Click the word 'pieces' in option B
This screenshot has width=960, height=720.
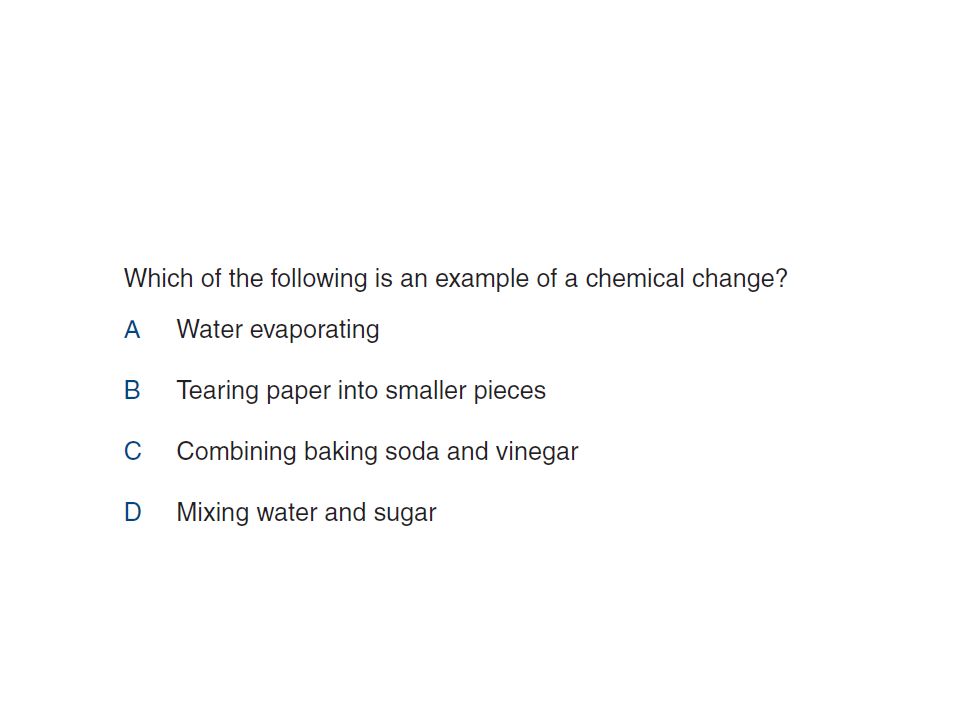[510, 392]
